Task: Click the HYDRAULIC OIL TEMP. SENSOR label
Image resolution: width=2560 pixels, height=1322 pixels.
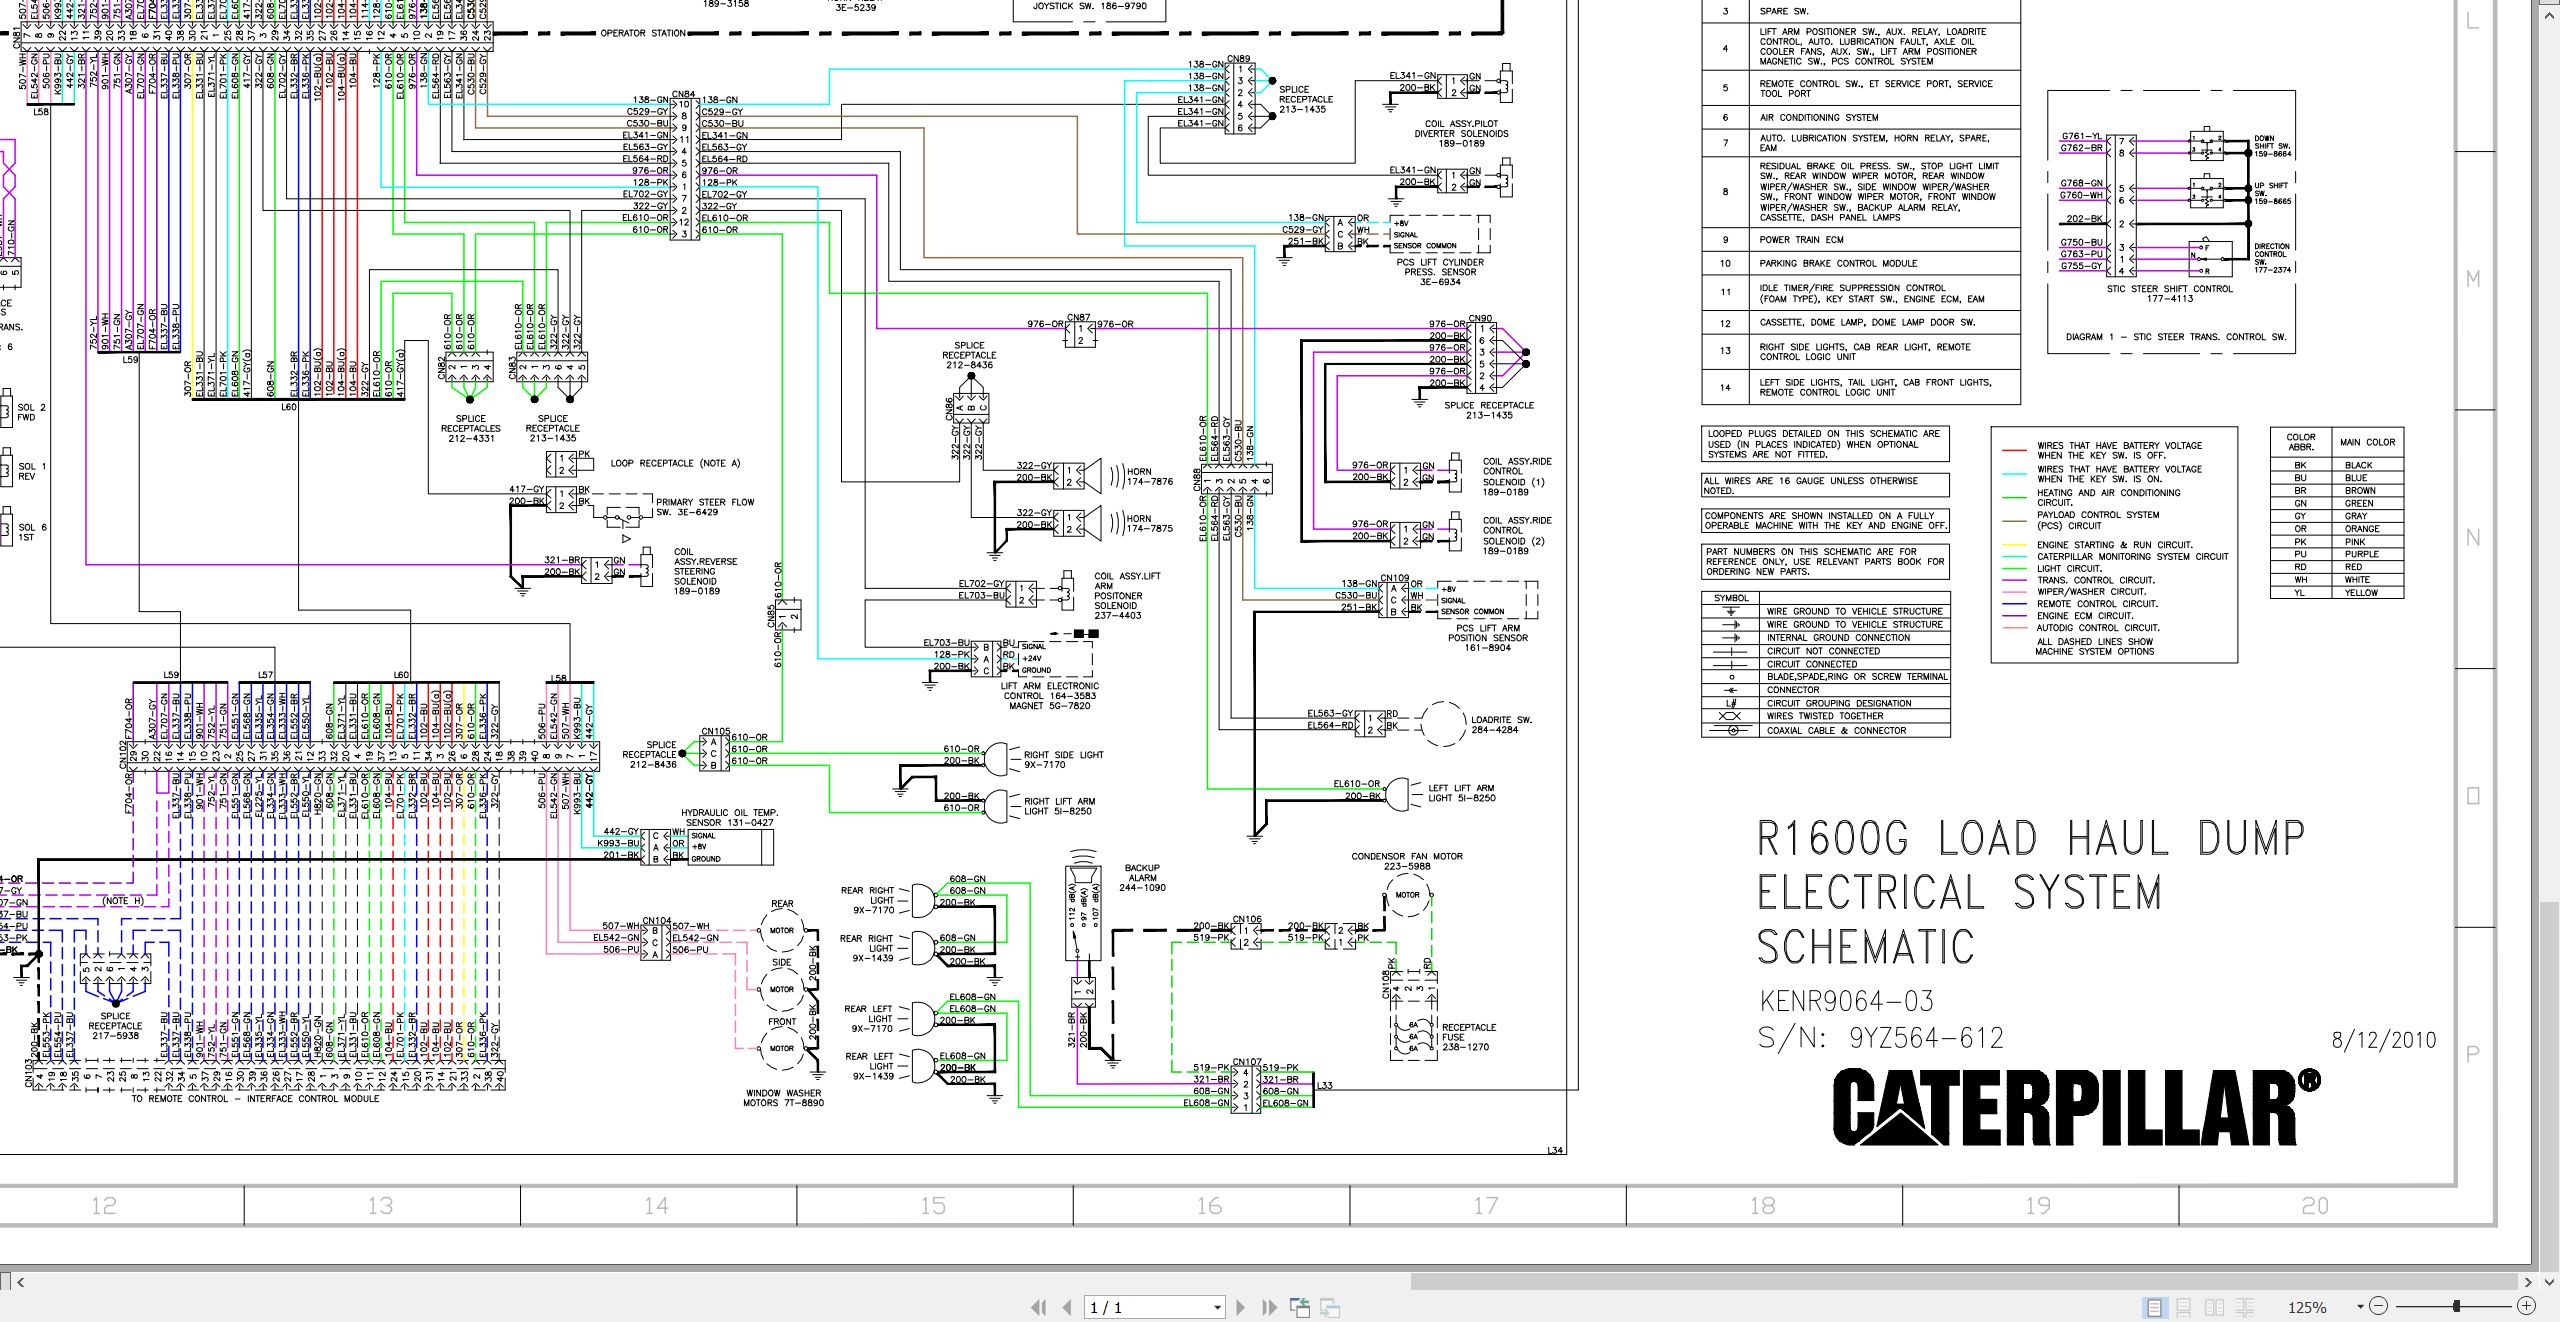Action: coord(729,818)
